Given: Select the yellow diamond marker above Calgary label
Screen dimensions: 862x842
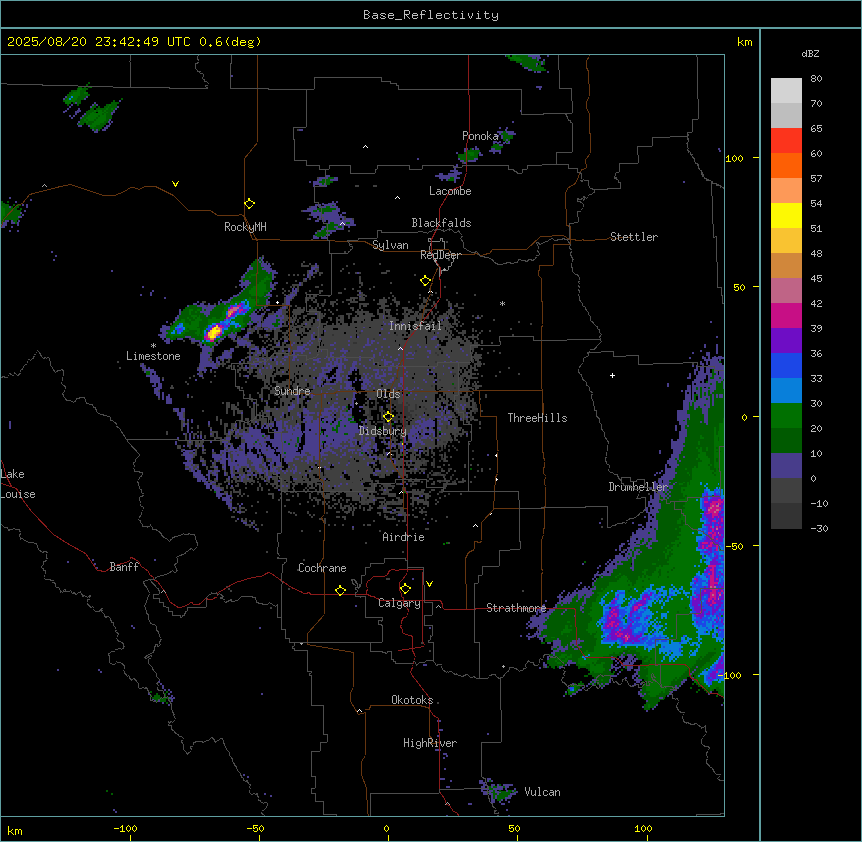Looking at the screenshot, I should pos(405,589).
